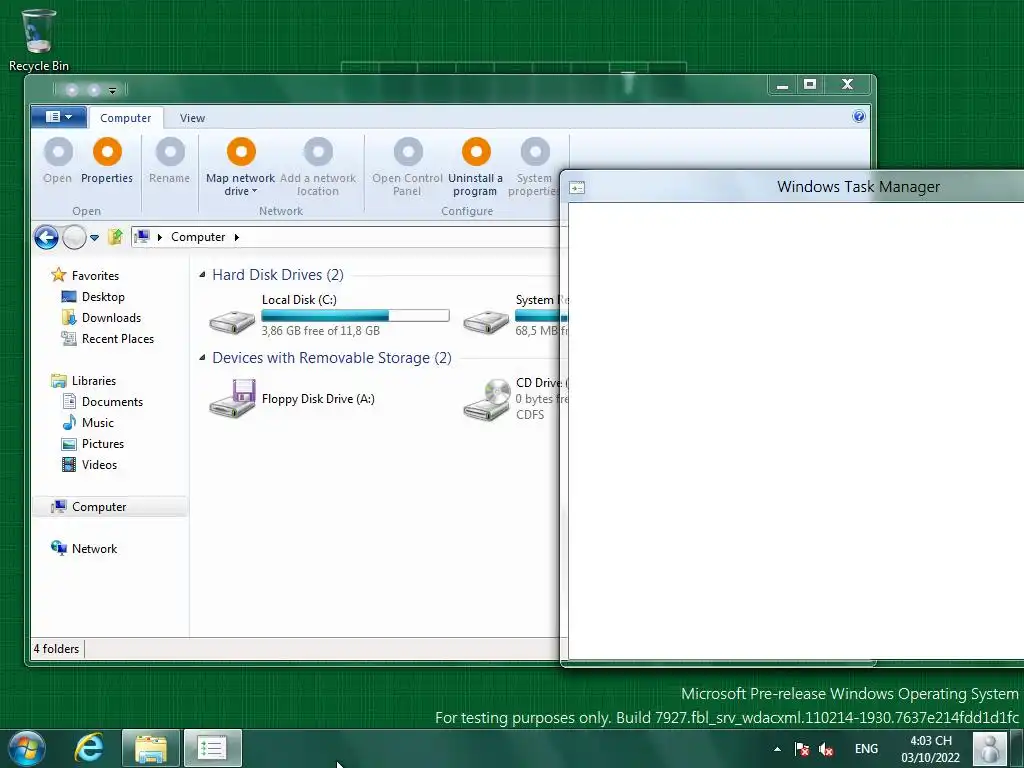Expand the arrow after Computer breadcrumb
The height and width of the screenshot is (768, 1024).
(x=236, y=237)
